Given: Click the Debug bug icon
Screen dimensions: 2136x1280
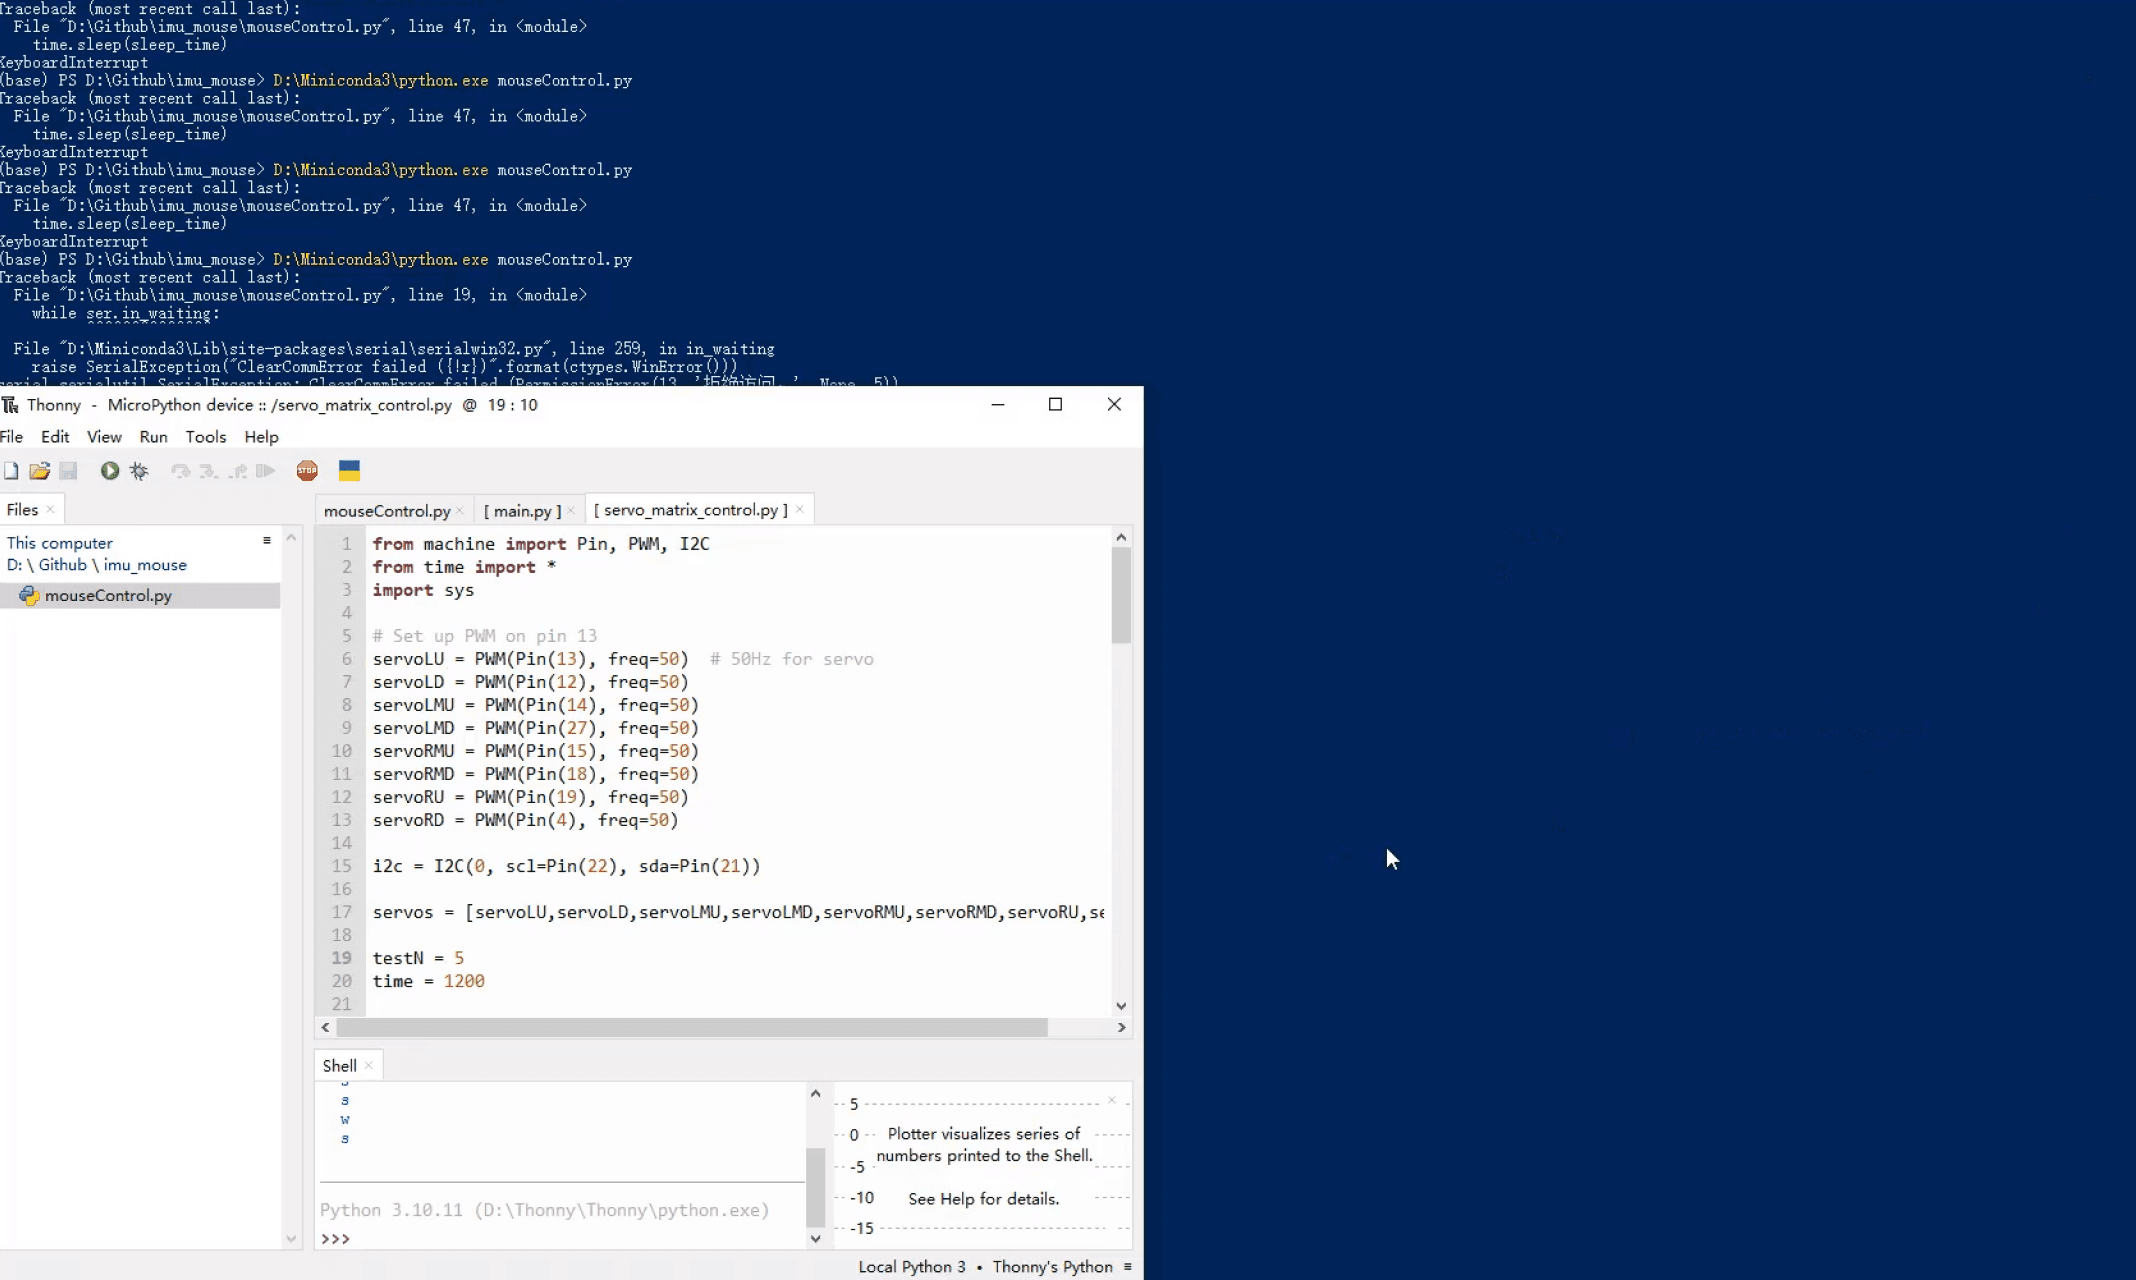Looking at the screenshot, I should click(139, 471).
